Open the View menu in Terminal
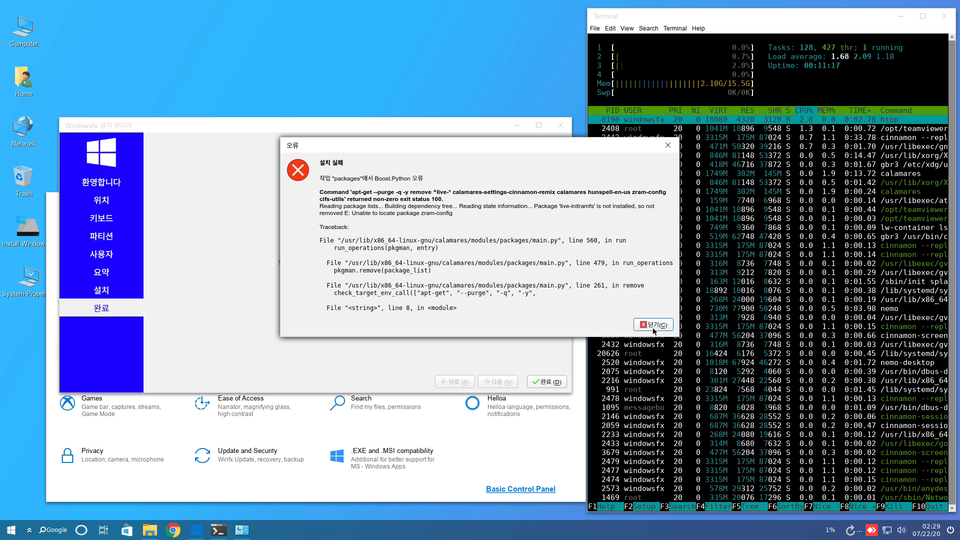This screenshot has height=540, width=960. (627, 28)
